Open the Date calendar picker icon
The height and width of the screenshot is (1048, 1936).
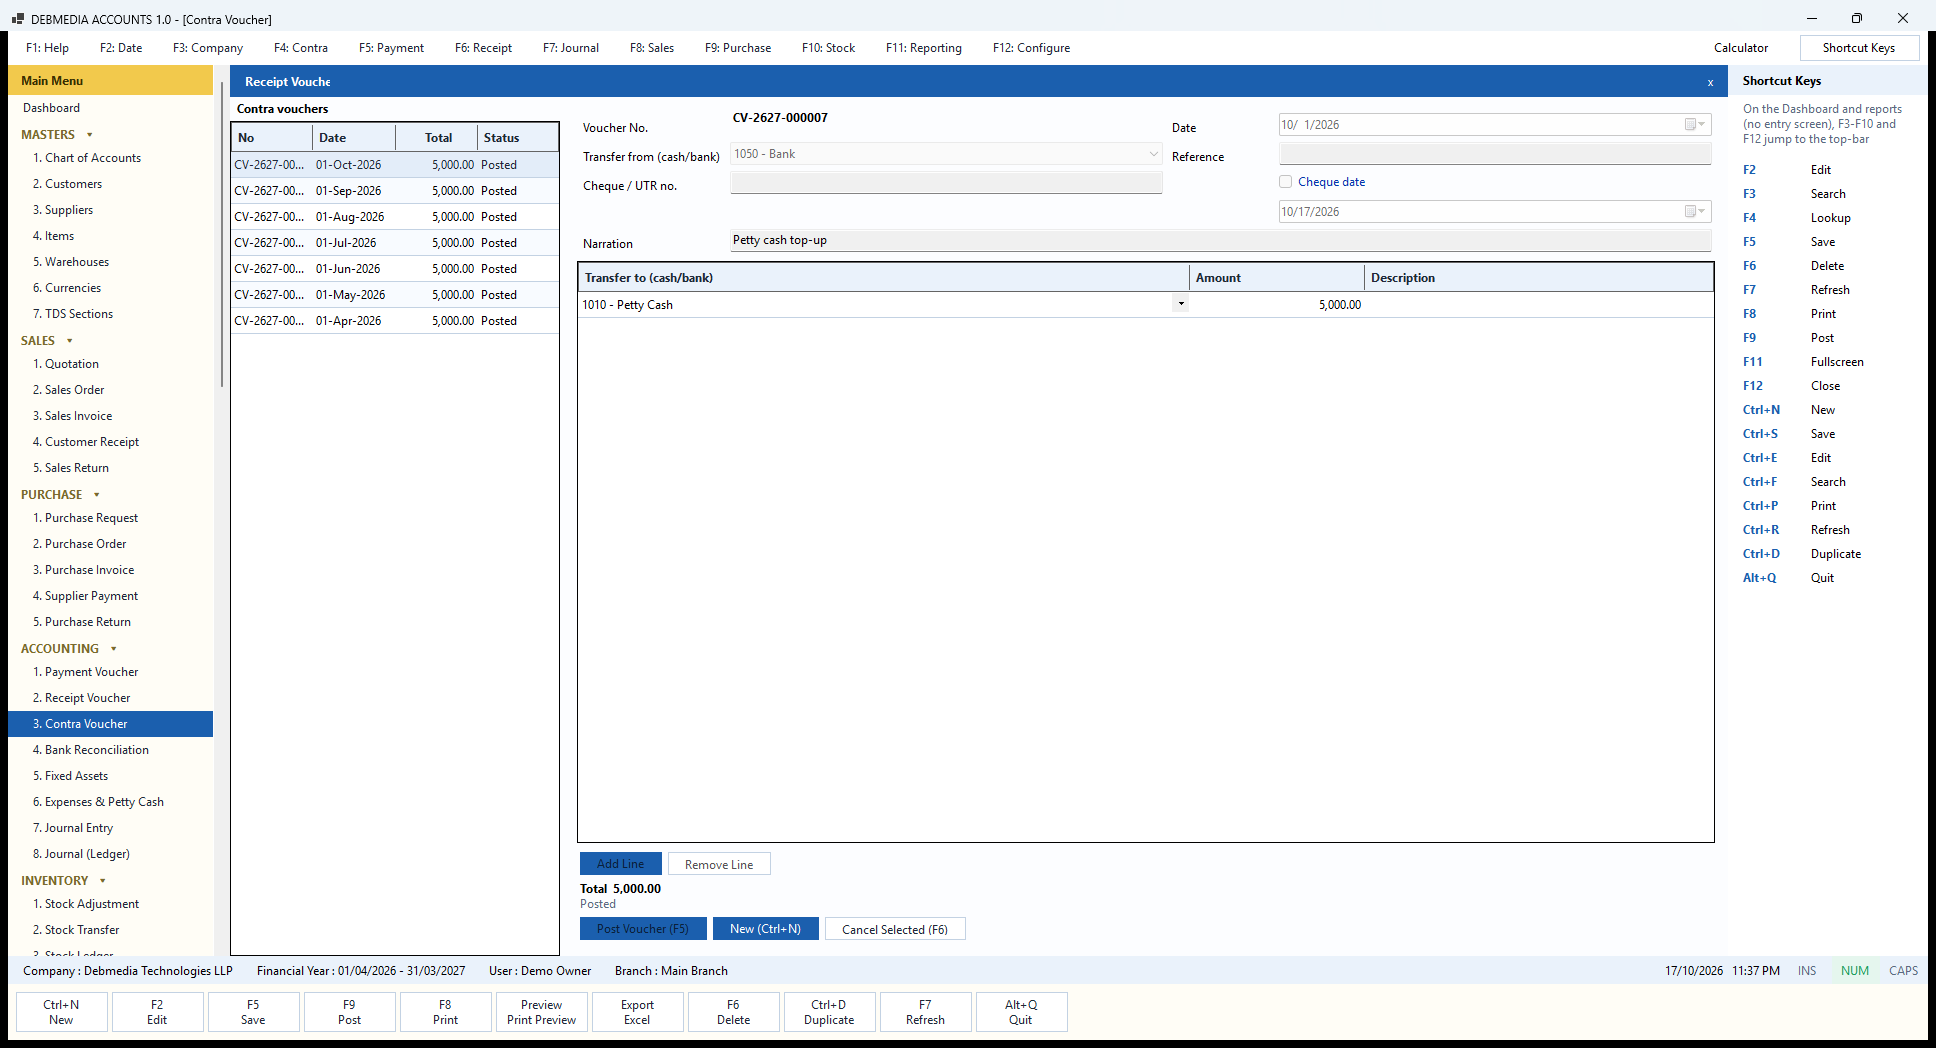[1695, 125]
